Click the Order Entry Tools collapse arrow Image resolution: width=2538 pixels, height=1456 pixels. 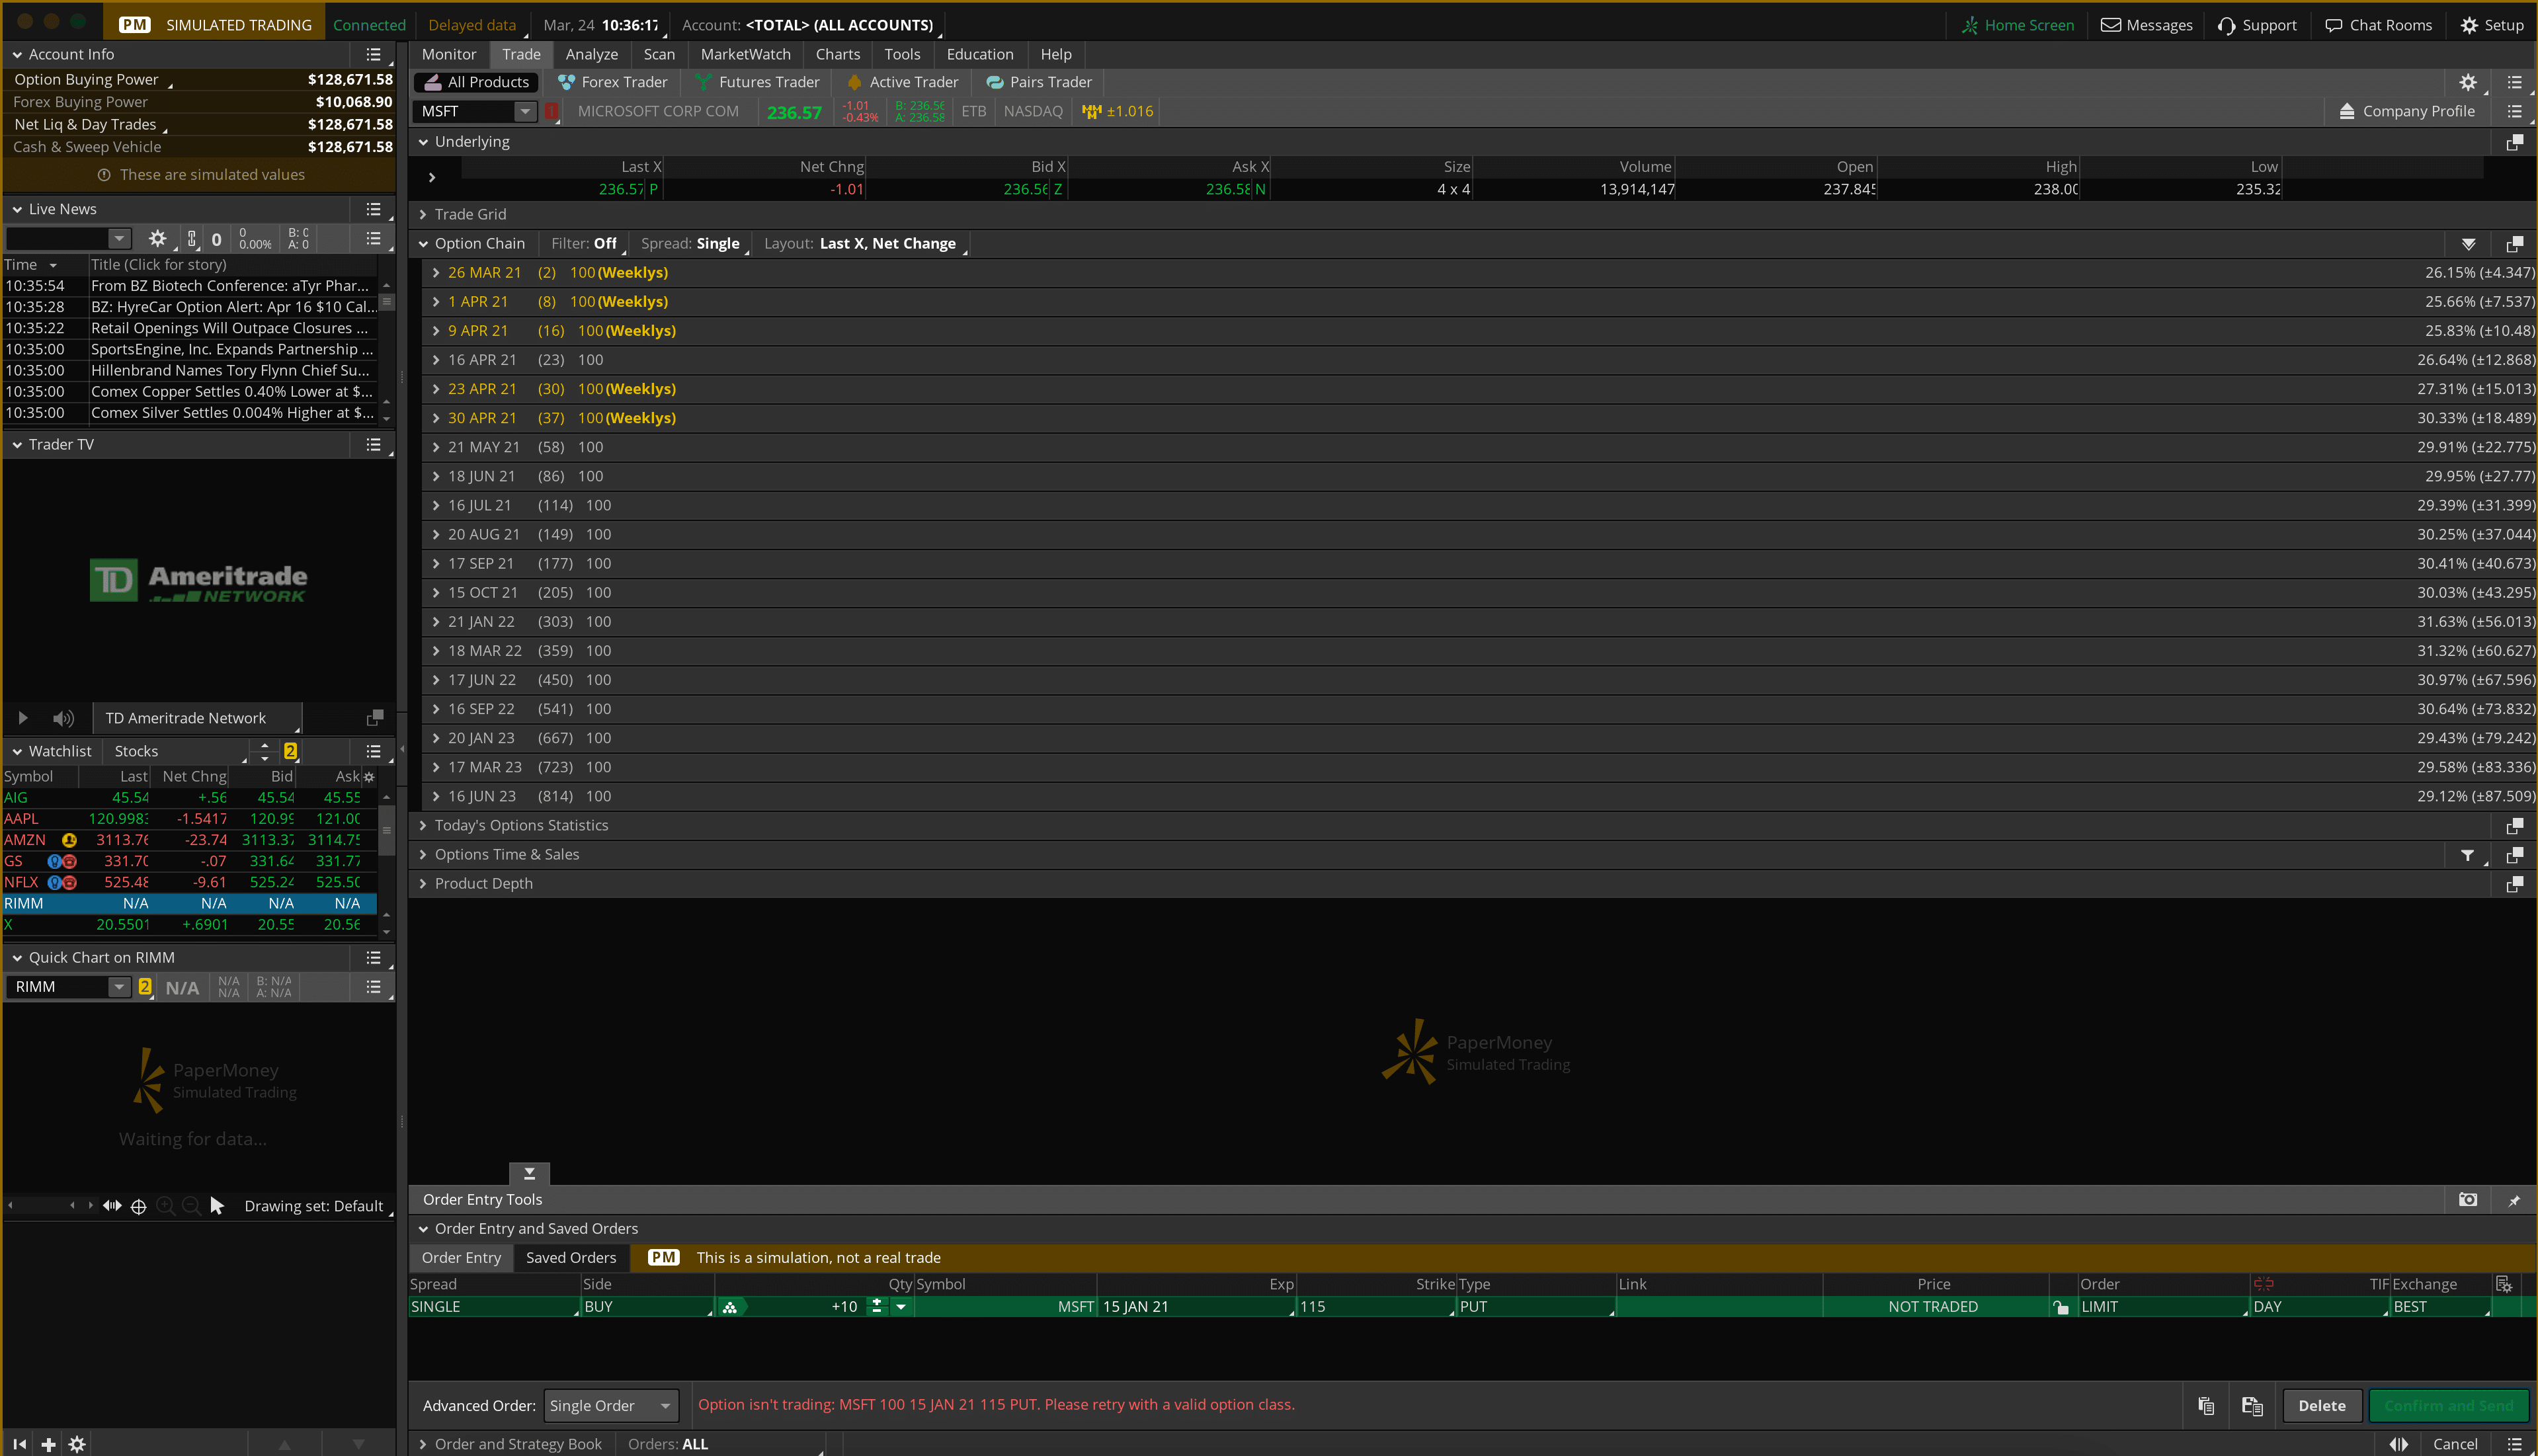[528, 1172]
